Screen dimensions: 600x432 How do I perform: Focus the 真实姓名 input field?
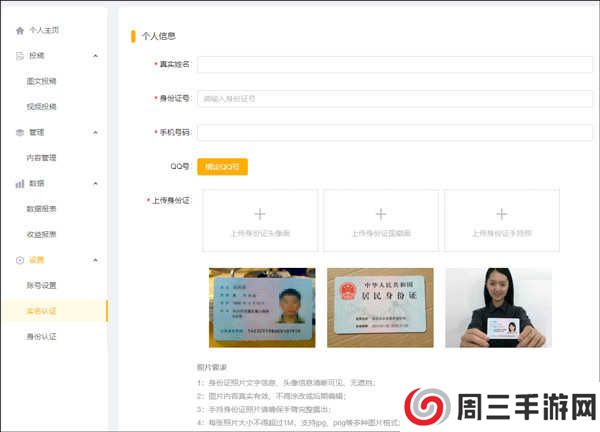395,64
